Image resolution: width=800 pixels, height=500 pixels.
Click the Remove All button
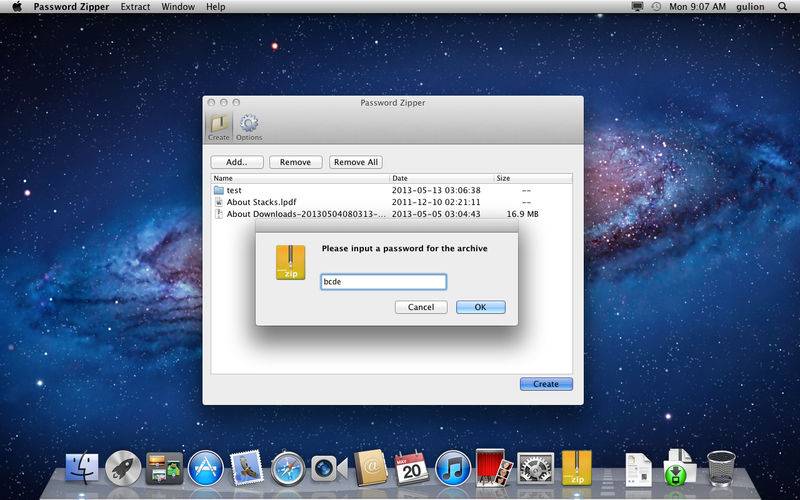(356, 162)
